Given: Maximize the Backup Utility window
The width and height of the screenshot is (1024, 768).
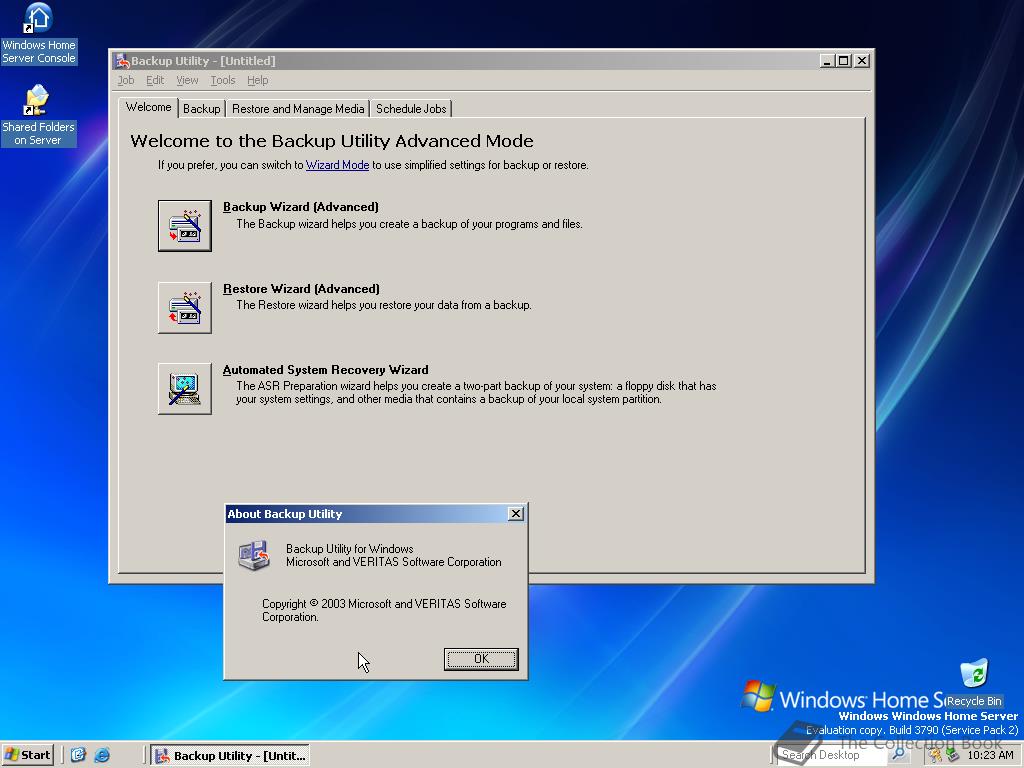Looking at the screenshot, I should [843, 61].
